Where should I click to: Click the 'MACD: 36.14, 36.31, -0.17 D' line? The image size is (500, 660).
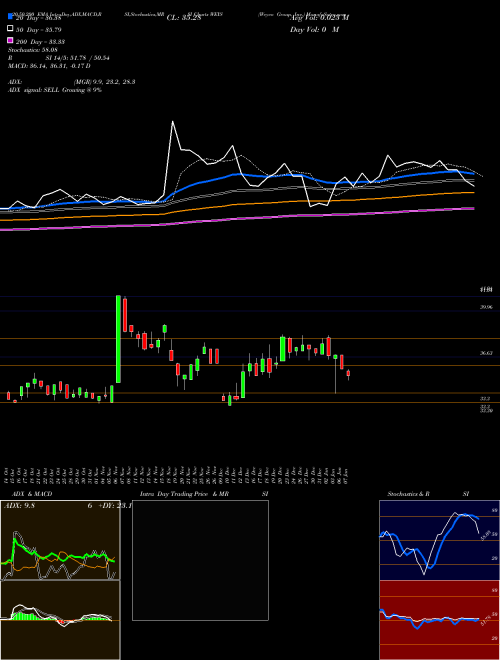(49, 66)
